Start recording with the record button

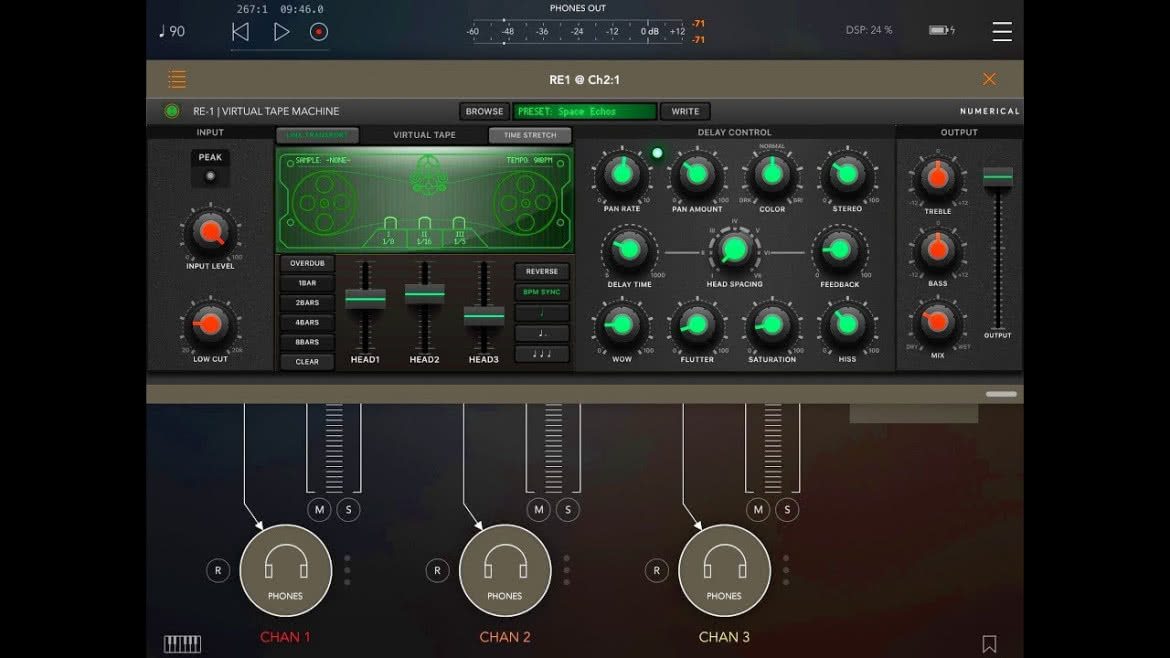coord(319,32)
